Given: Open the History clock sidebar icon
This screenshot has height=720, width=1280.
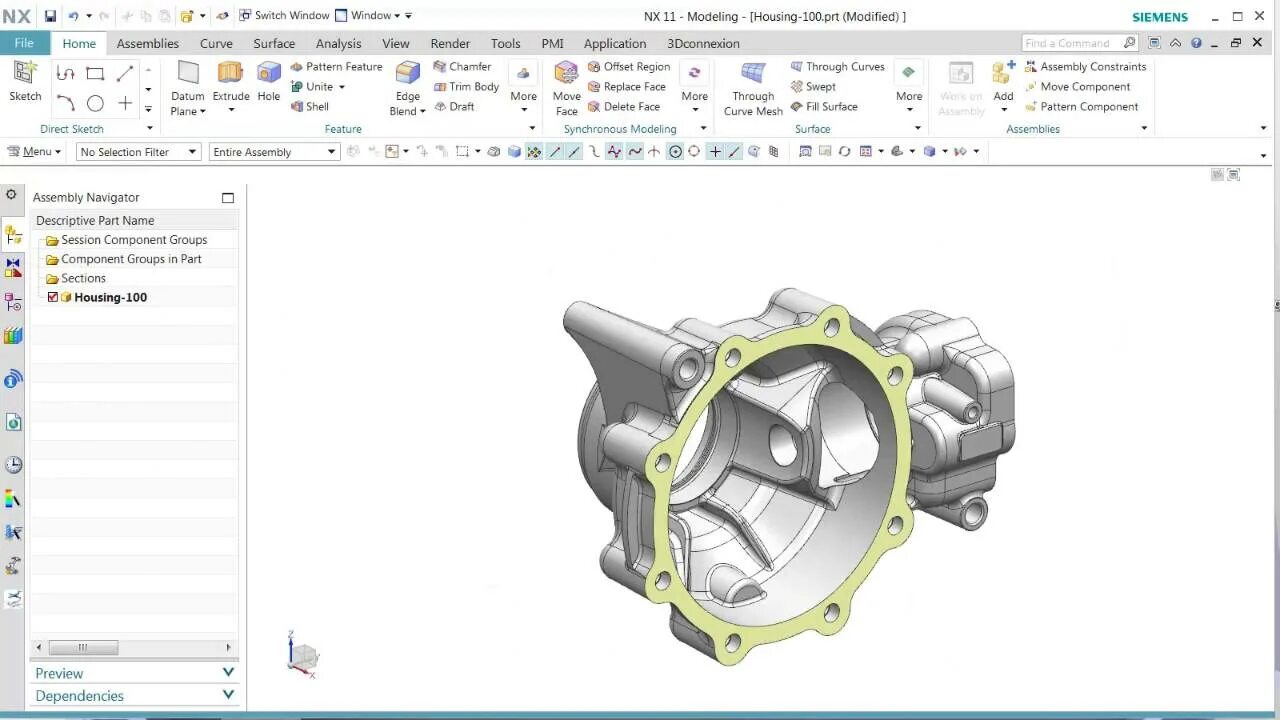Looking at the screenshot, I should click(13, 465).
